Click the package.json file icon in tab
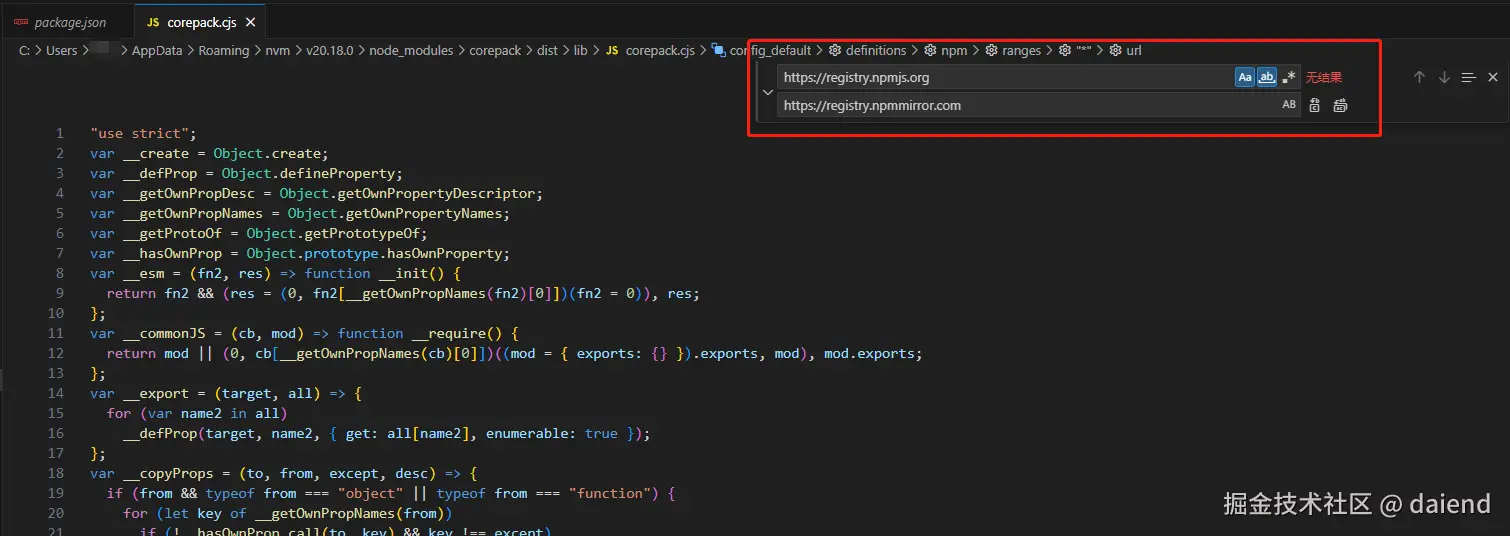 (x=21, y=22)
